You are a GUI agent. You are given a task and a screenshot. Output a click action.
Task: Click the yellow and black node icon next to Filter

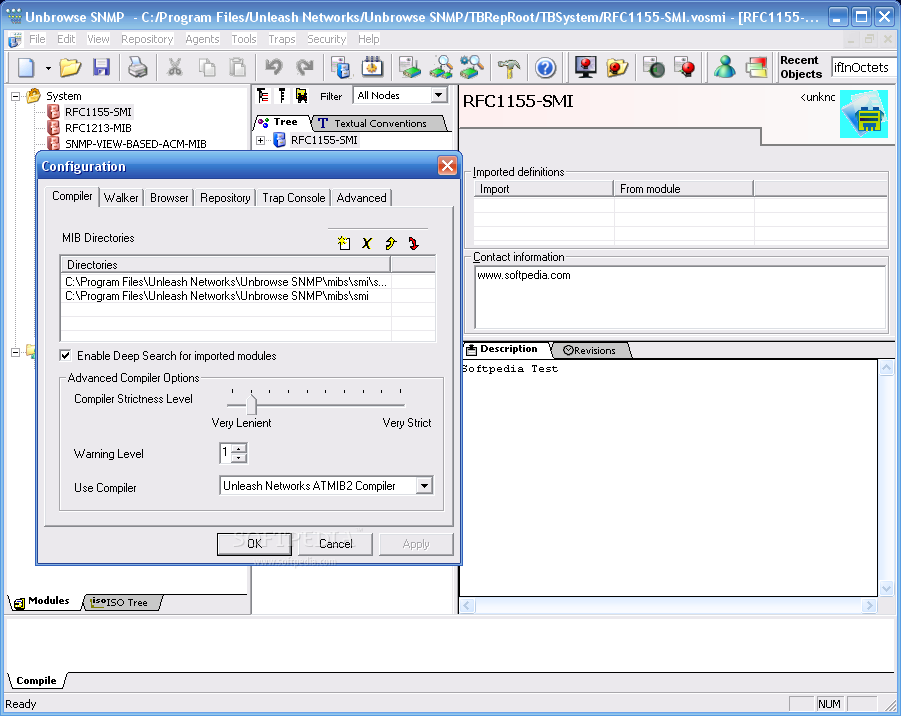tap(301, 95)
